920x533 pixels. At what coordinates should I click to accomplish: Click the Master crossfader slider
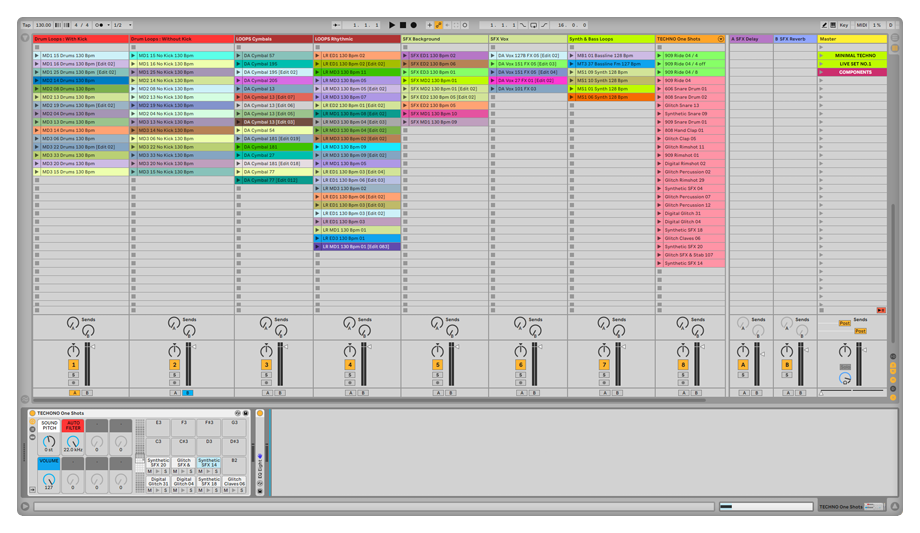(x=853, y=392)
